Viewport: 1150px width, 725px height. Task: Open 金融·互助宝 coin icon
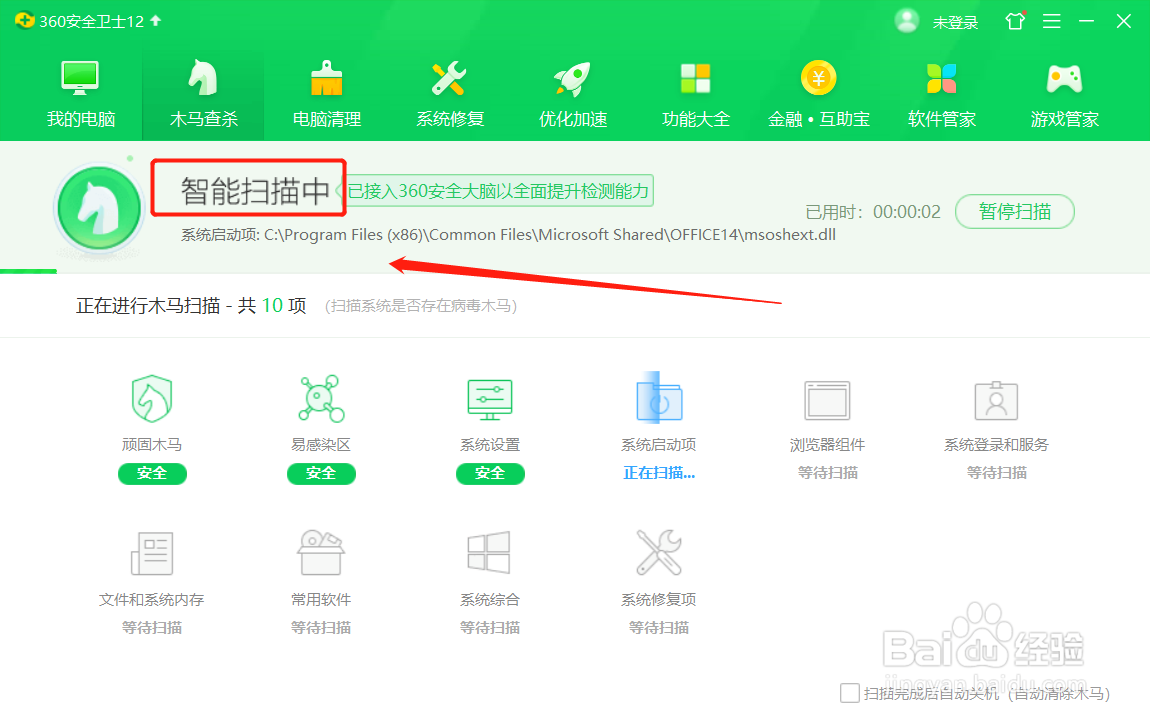point(818,78)
